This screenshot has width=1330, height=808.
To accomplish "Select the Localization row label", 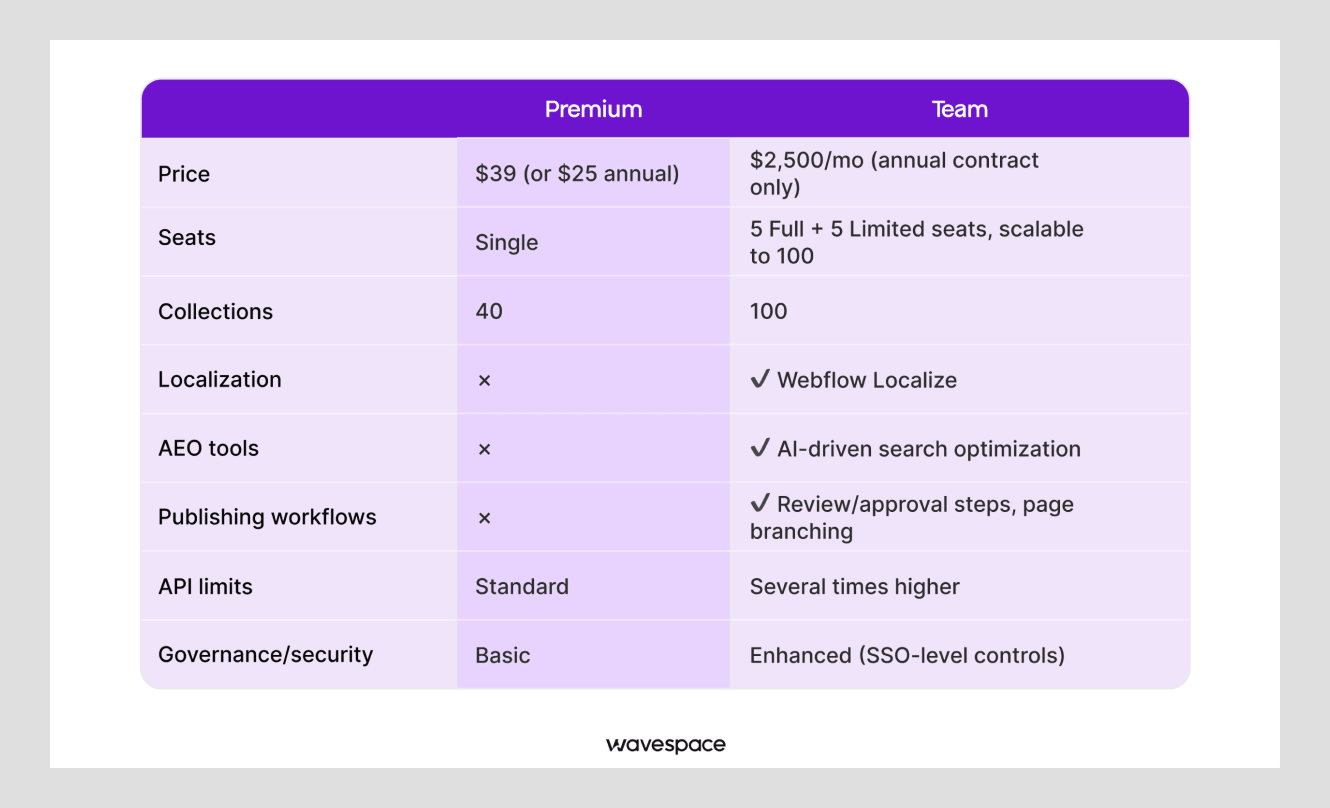I will tap(220, 380).
